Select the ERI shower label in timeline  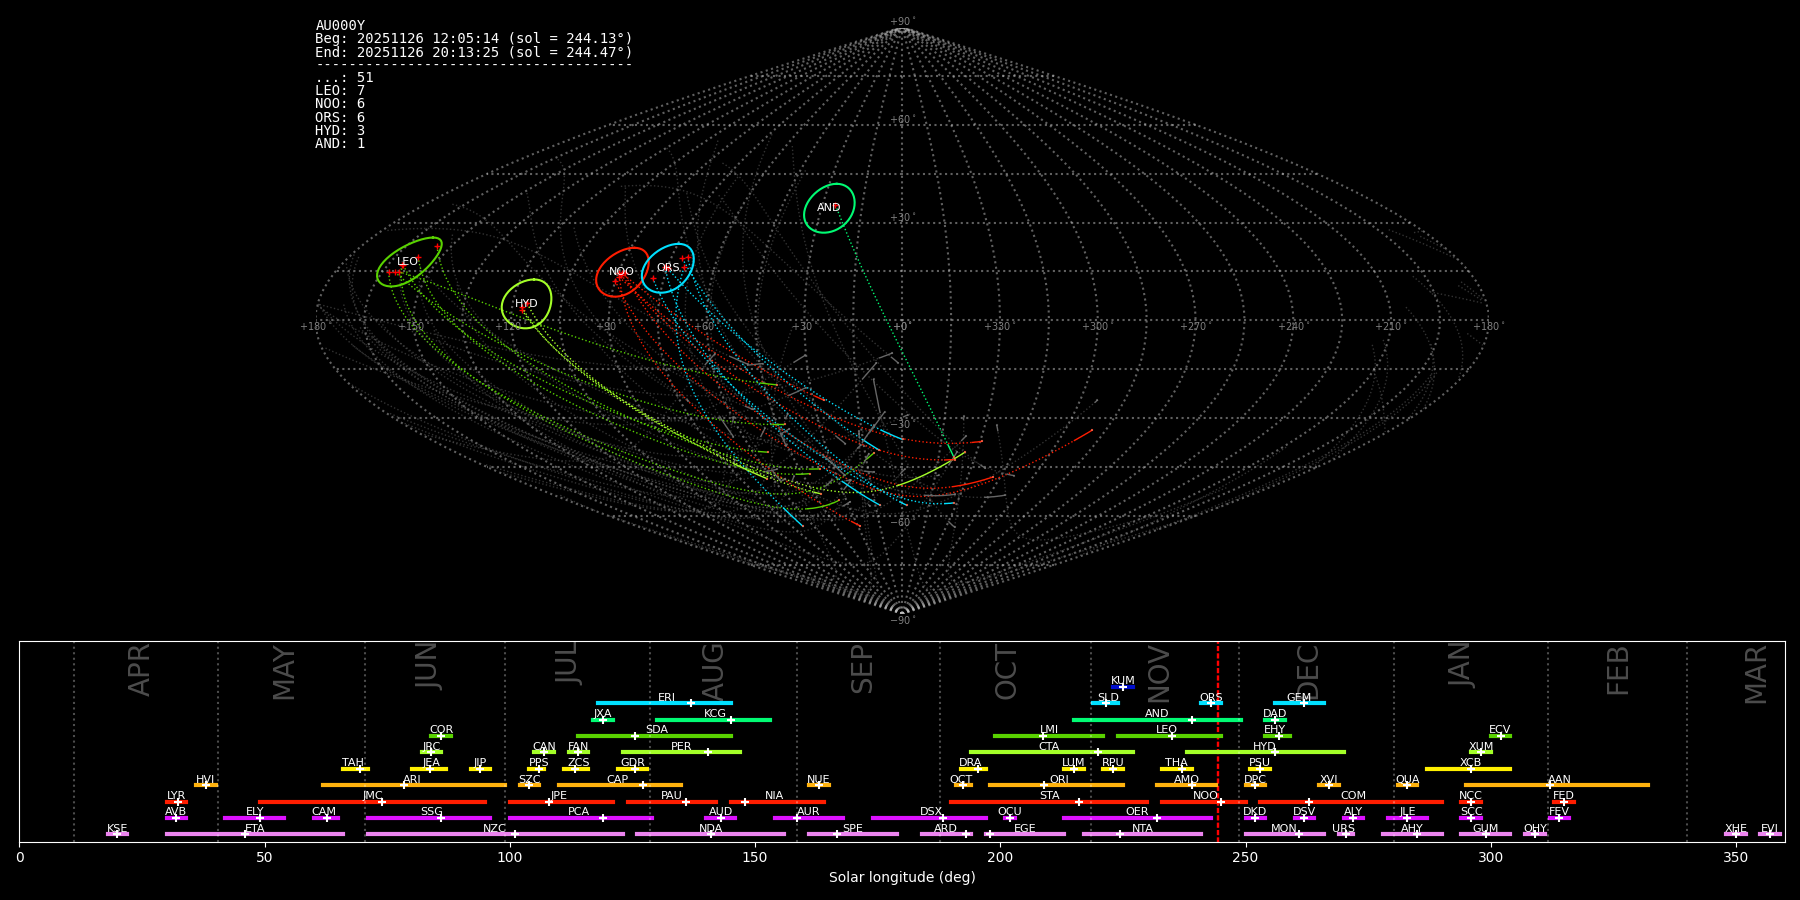click(666, 698)
